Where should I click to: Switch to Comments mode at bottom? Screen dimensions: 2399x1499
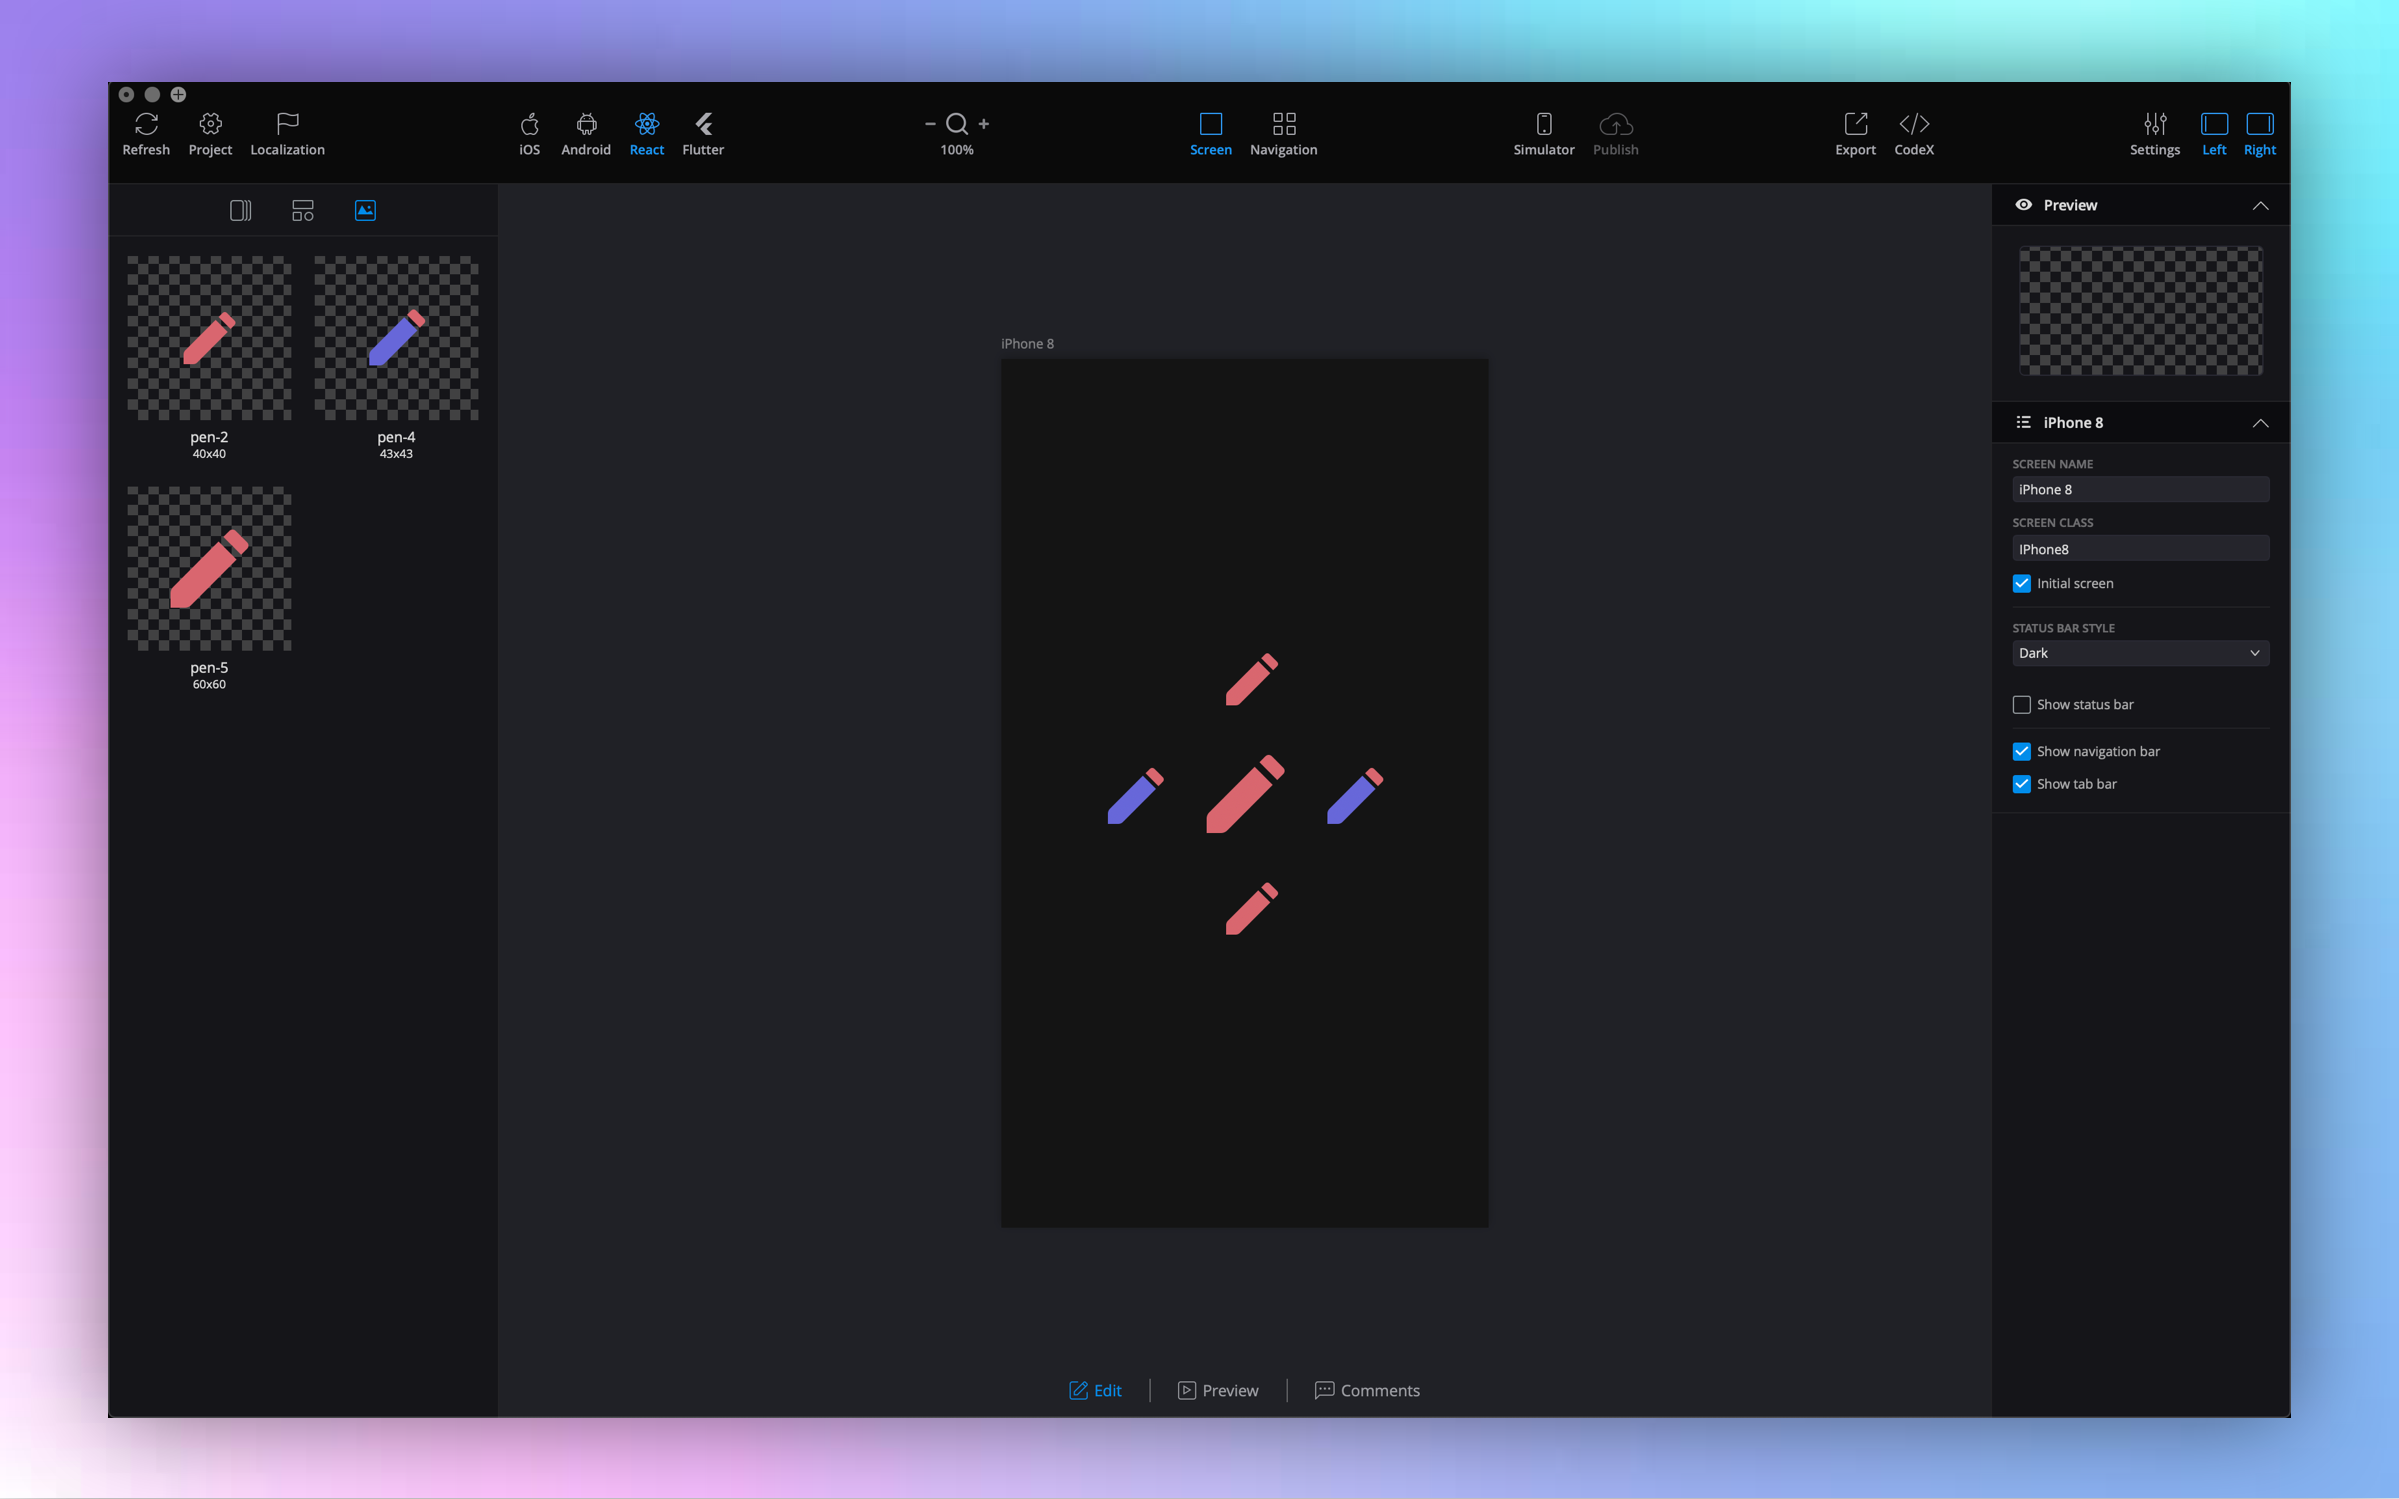click(1367, 1390)
